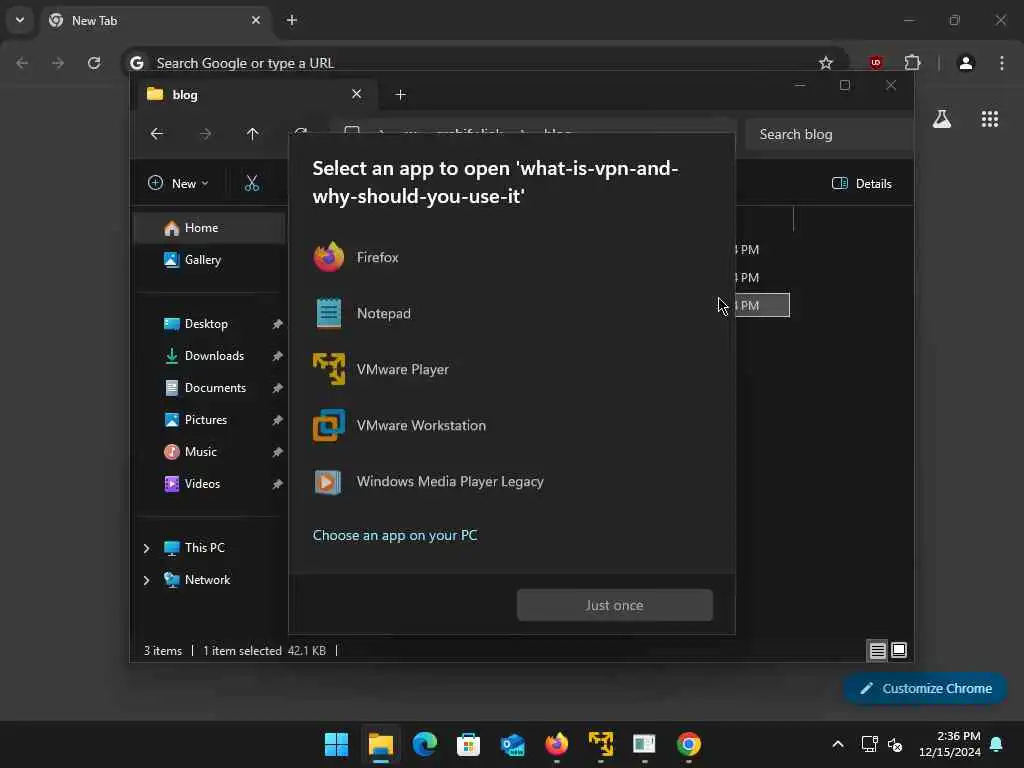Open the taskbar clock and date
1024x768 pixels.
[949, 744]
